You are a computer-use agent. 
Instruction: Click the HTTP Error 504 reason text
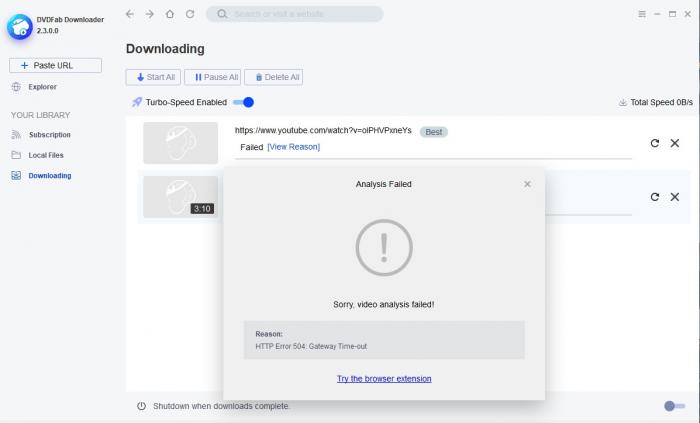pyautogui.click(x=311, y=346)
